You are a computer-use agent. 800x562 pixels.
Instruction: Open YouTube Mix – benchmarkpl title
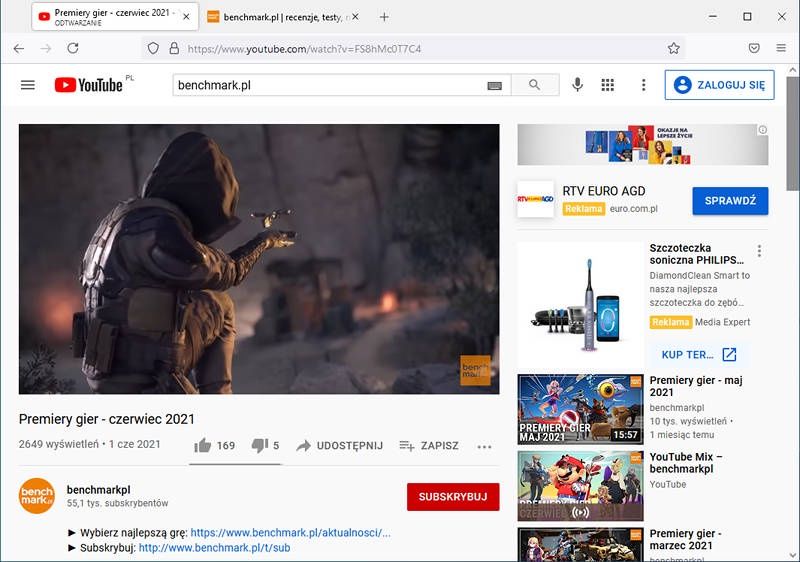[x=686, y=463]
